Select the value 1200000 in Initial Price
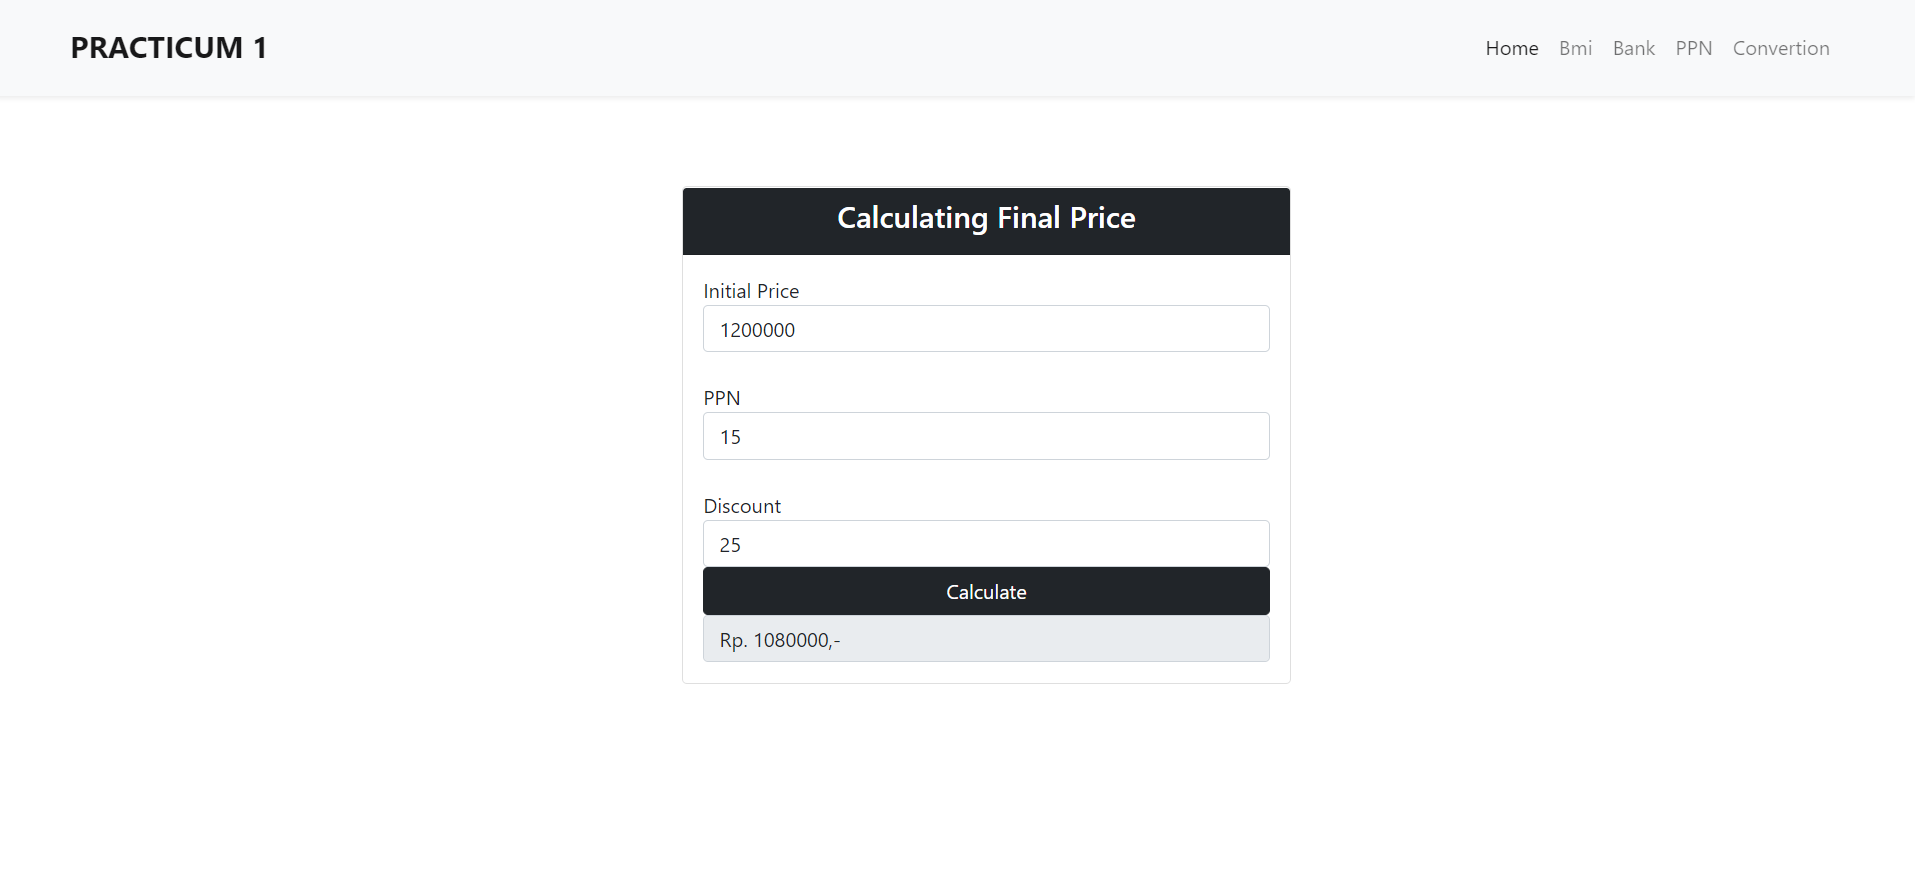 (x=756, y=329)
